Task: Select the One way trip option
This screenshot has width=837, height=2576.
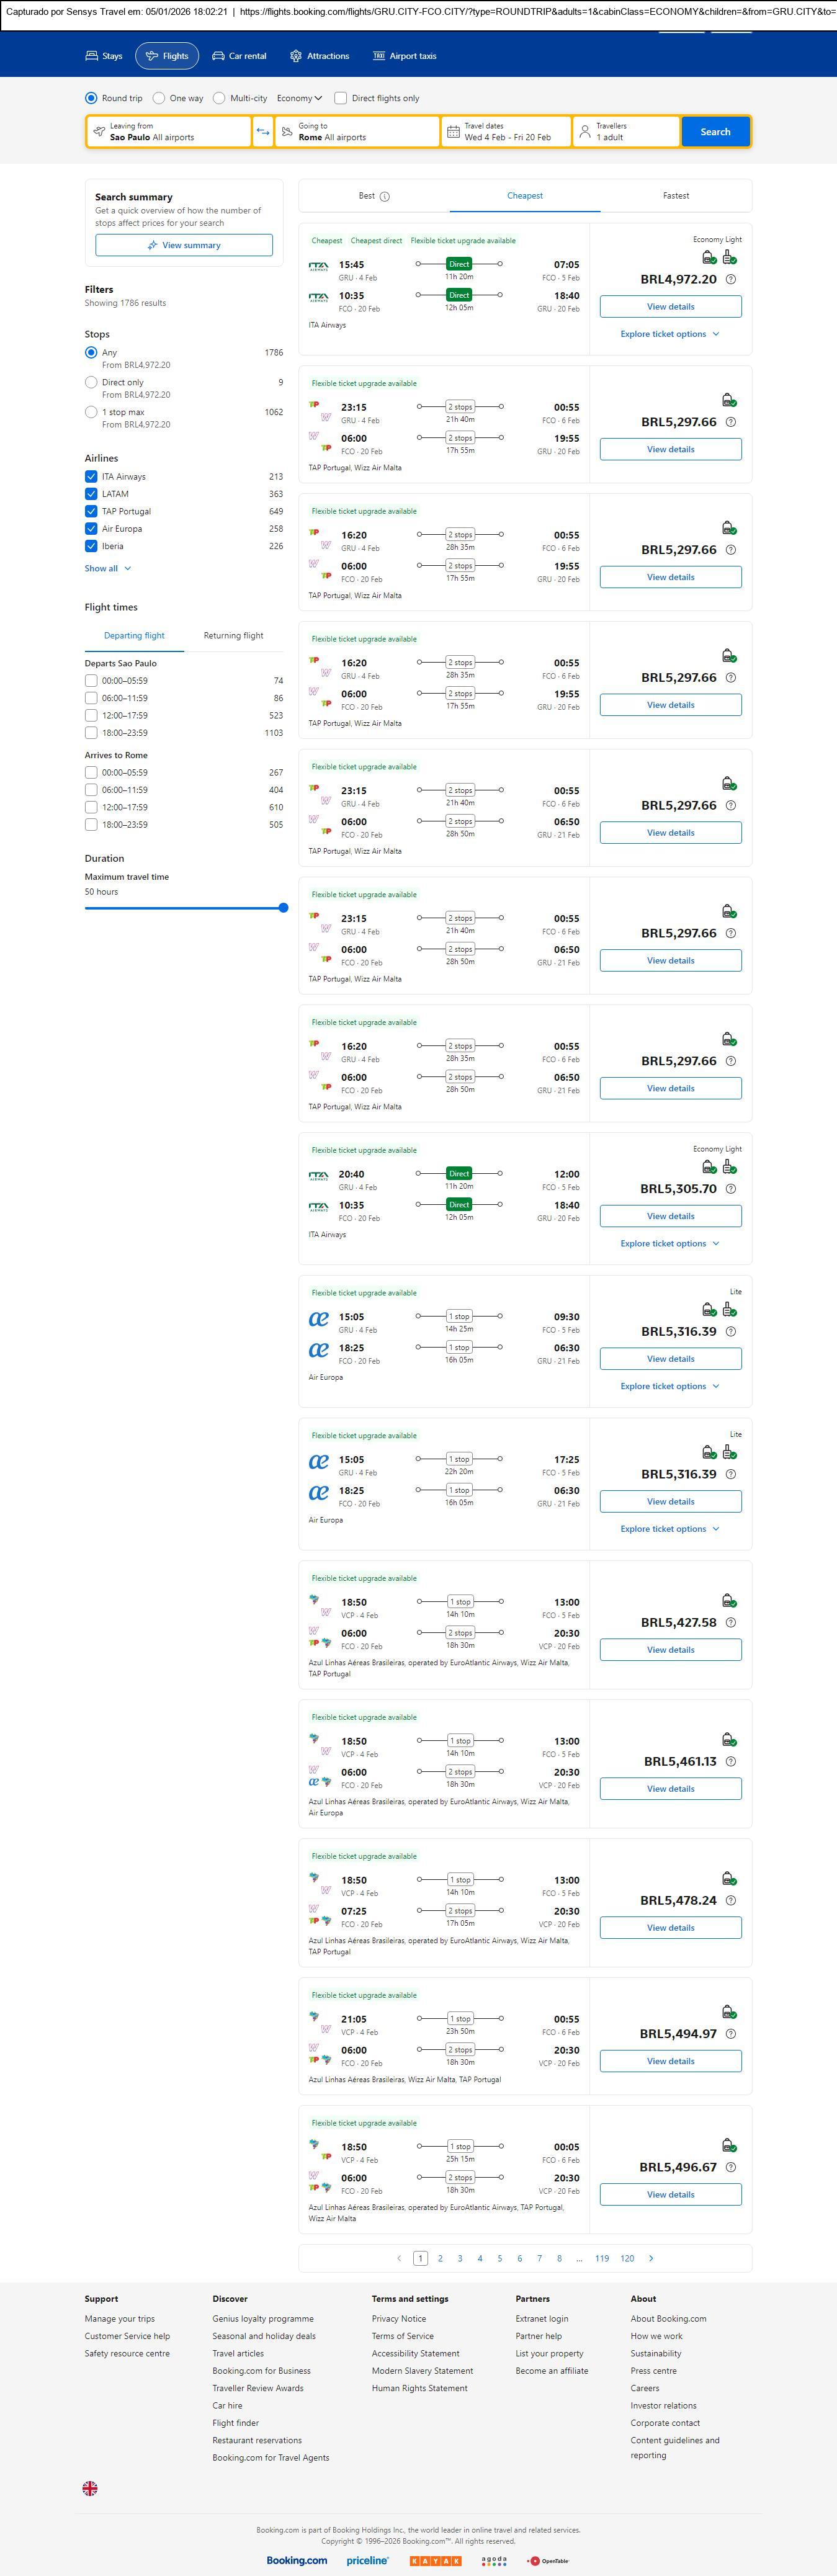Action: click(x=159, y=98)
